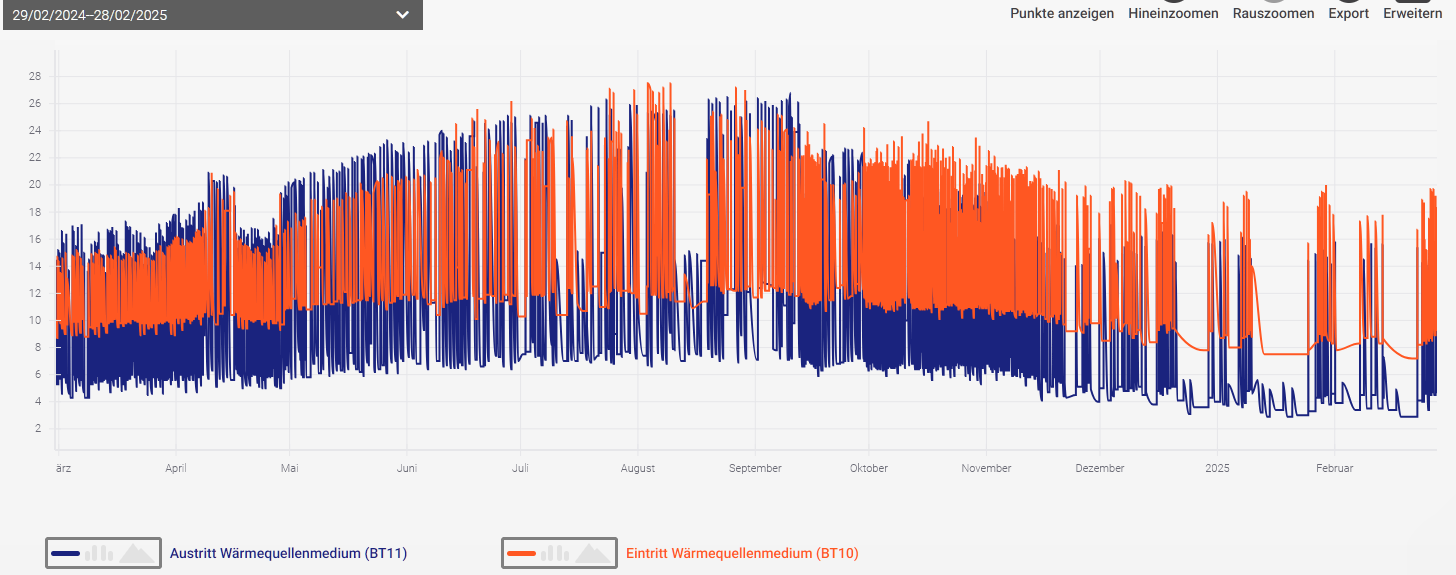Select the 2025 marker on the x-axis
The image size is (1456, 575).
pyautogui.click(x=1217, y=468)
